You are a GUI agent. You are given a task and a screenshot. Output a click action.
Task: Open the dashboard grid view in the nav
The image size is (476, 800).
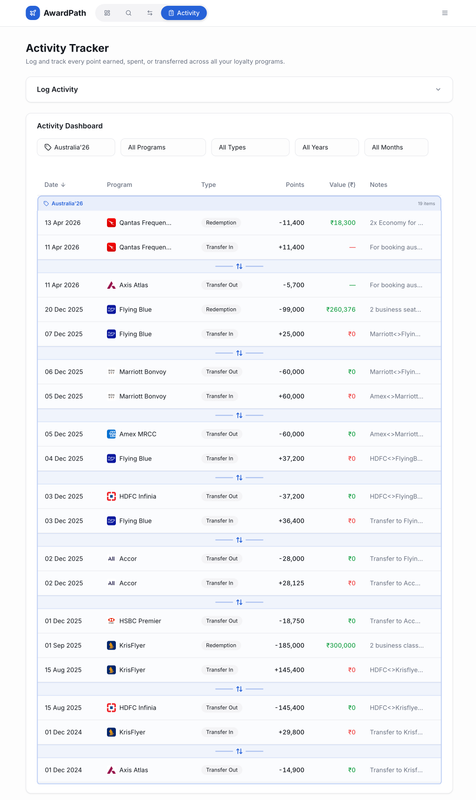(107, 13)
